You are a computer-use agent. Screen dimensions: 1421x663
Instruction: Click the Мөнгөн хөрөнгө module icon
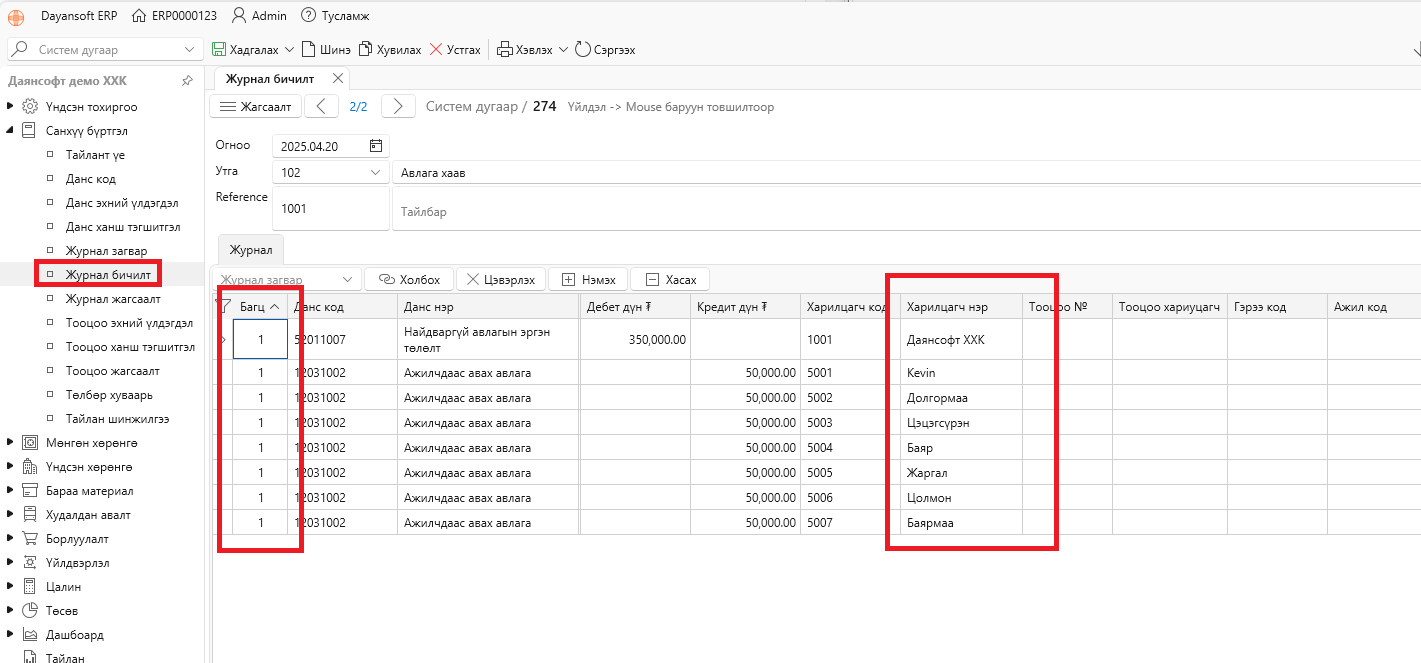[31, 442]
